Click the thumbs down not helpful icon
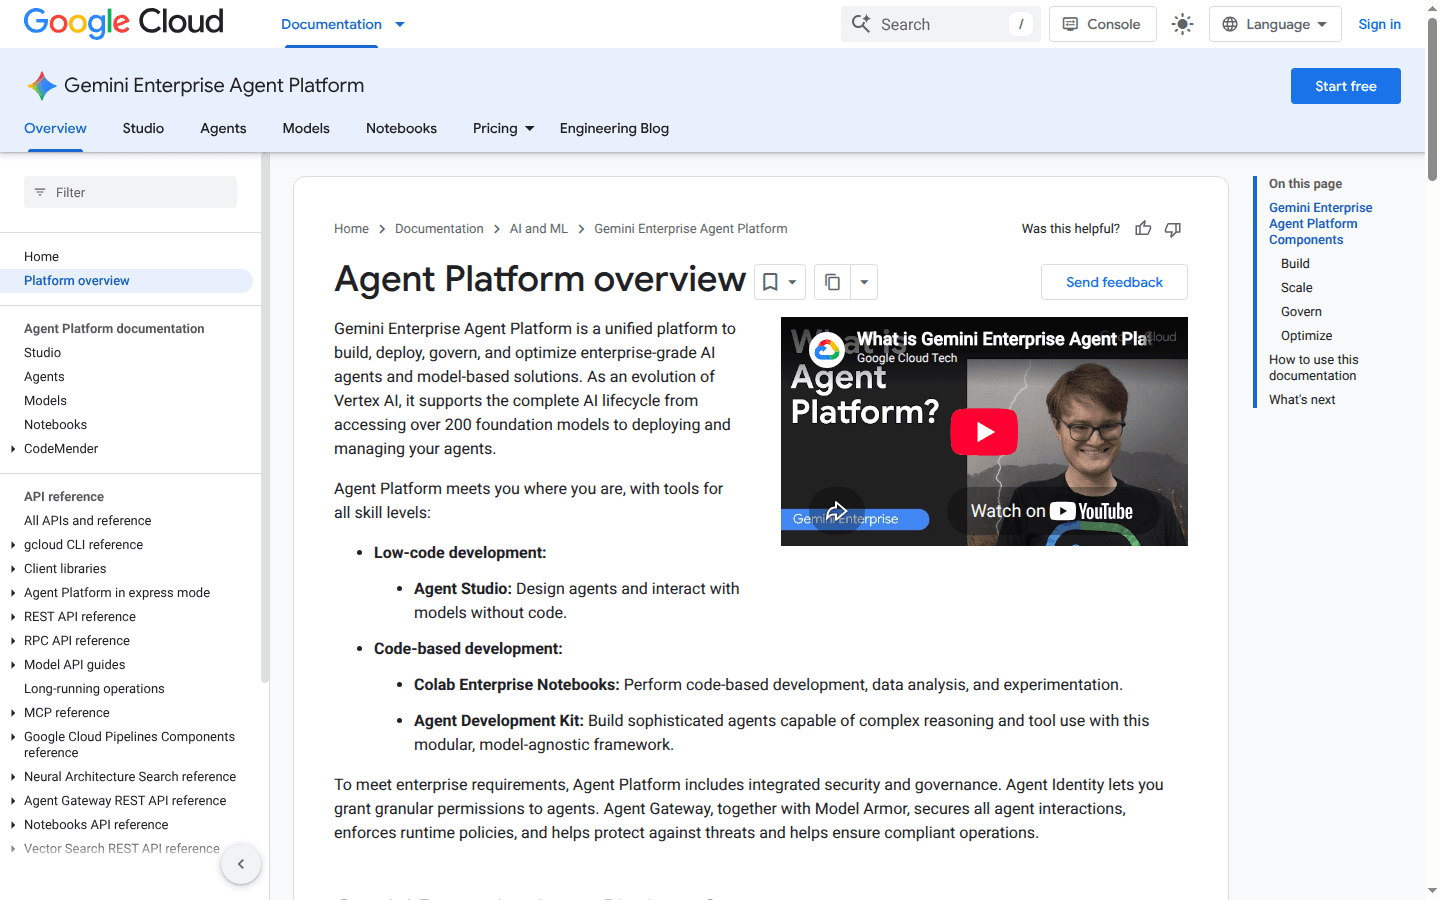This screenshot has height=900, width=1440. tap(1173, 229)
